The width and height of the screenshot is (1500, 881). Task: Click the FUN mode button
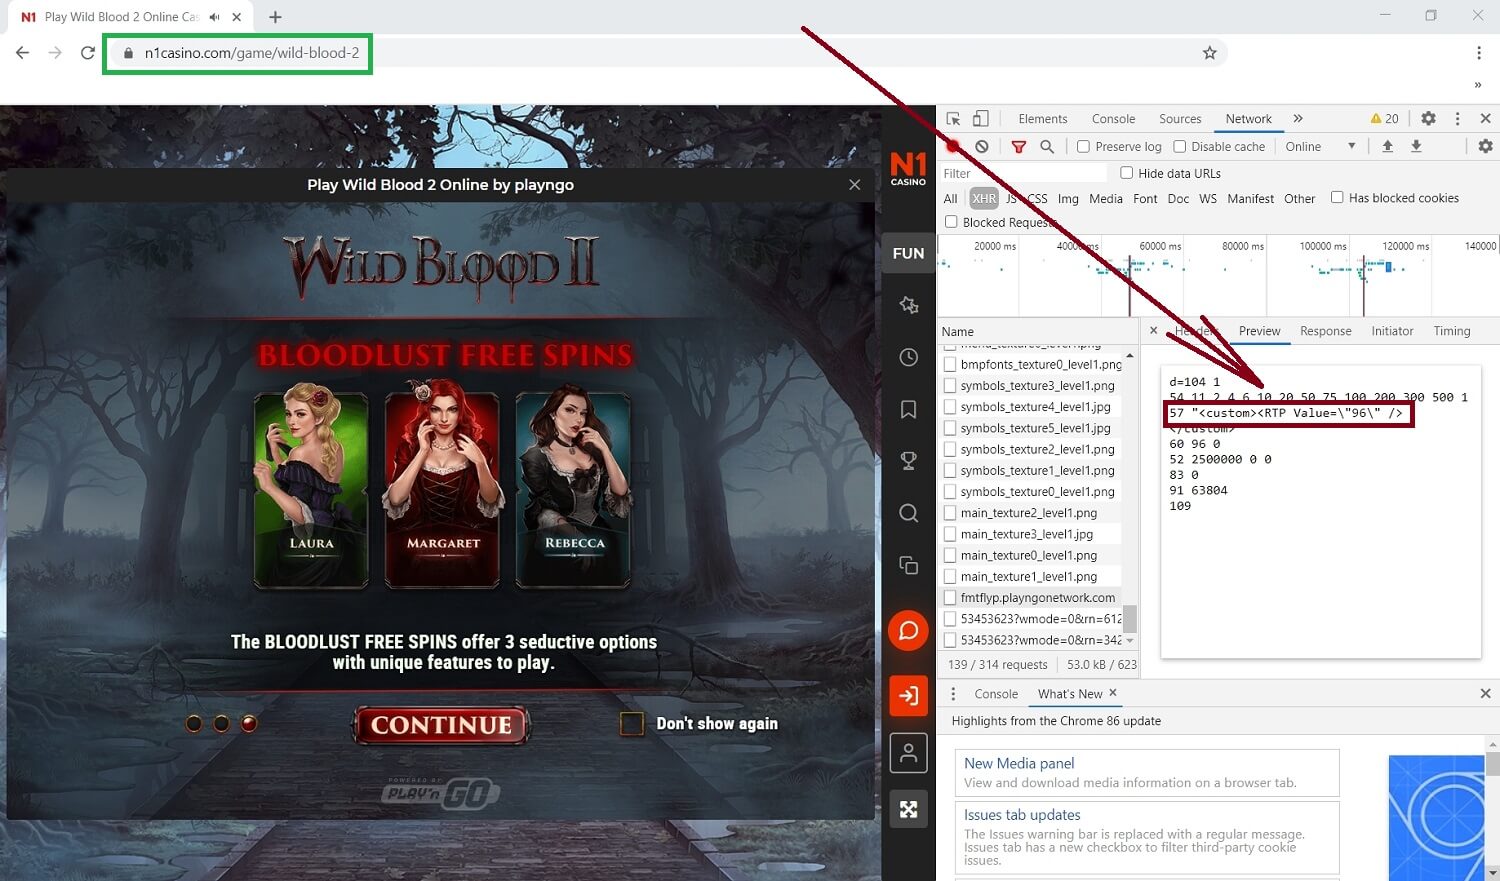(908, 253)
